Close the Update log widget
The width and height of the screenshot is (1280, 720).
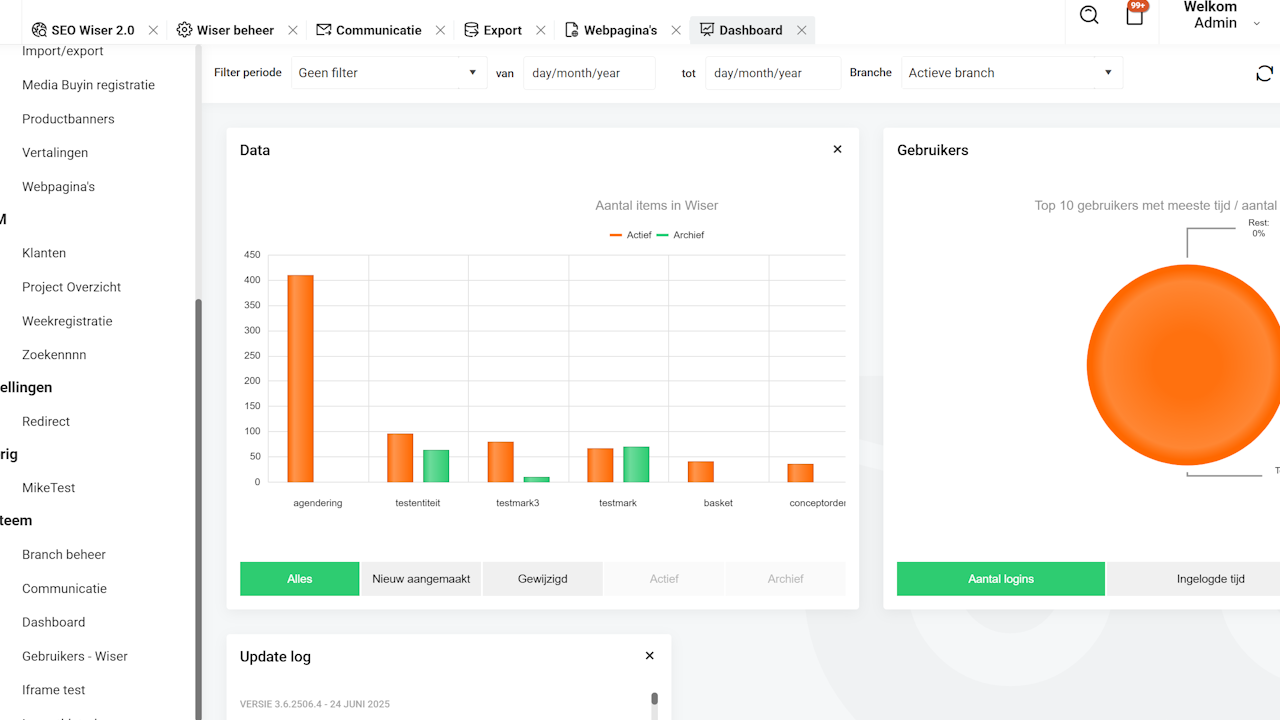(649, 656)
